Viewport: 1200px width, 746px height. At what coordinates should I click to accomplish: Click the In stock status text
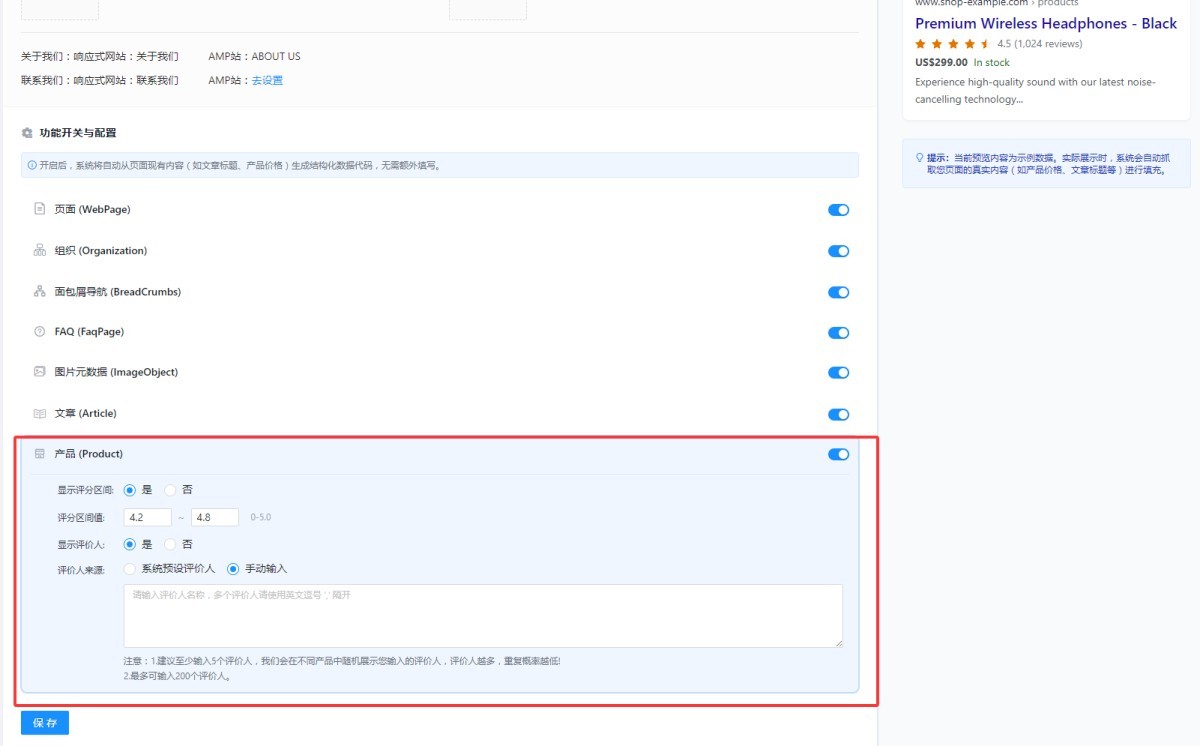tap(992, 62)
